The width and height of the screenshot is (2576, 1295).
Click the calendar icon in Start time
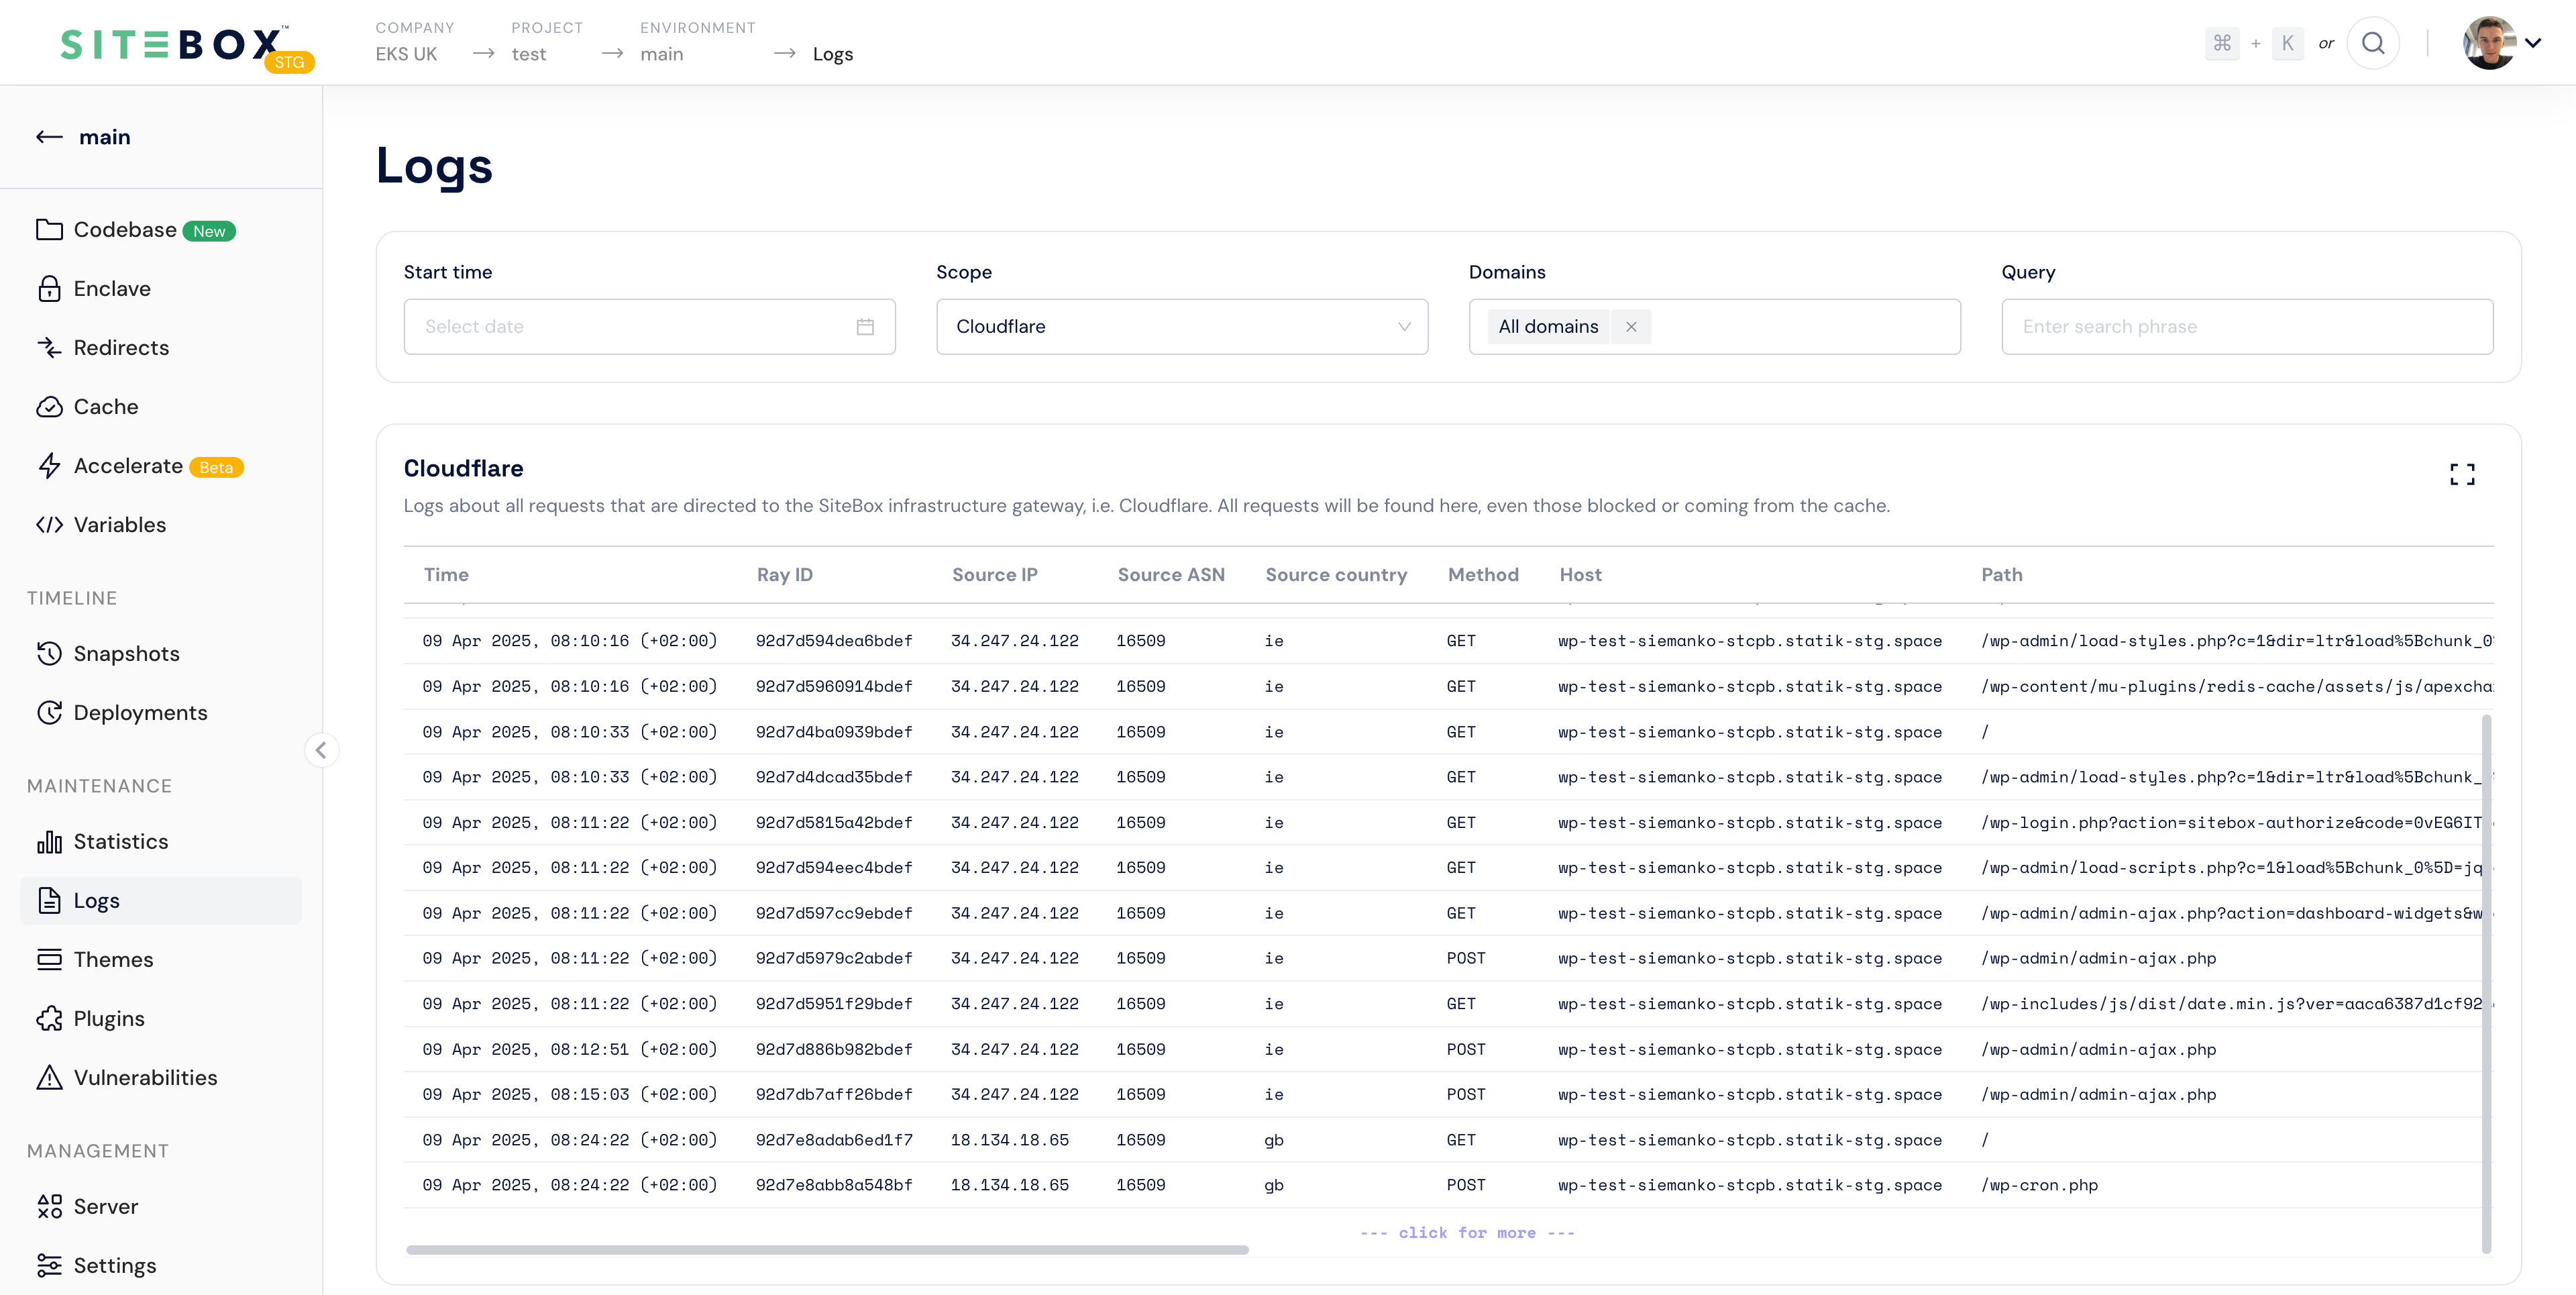(x=865, y=327)
